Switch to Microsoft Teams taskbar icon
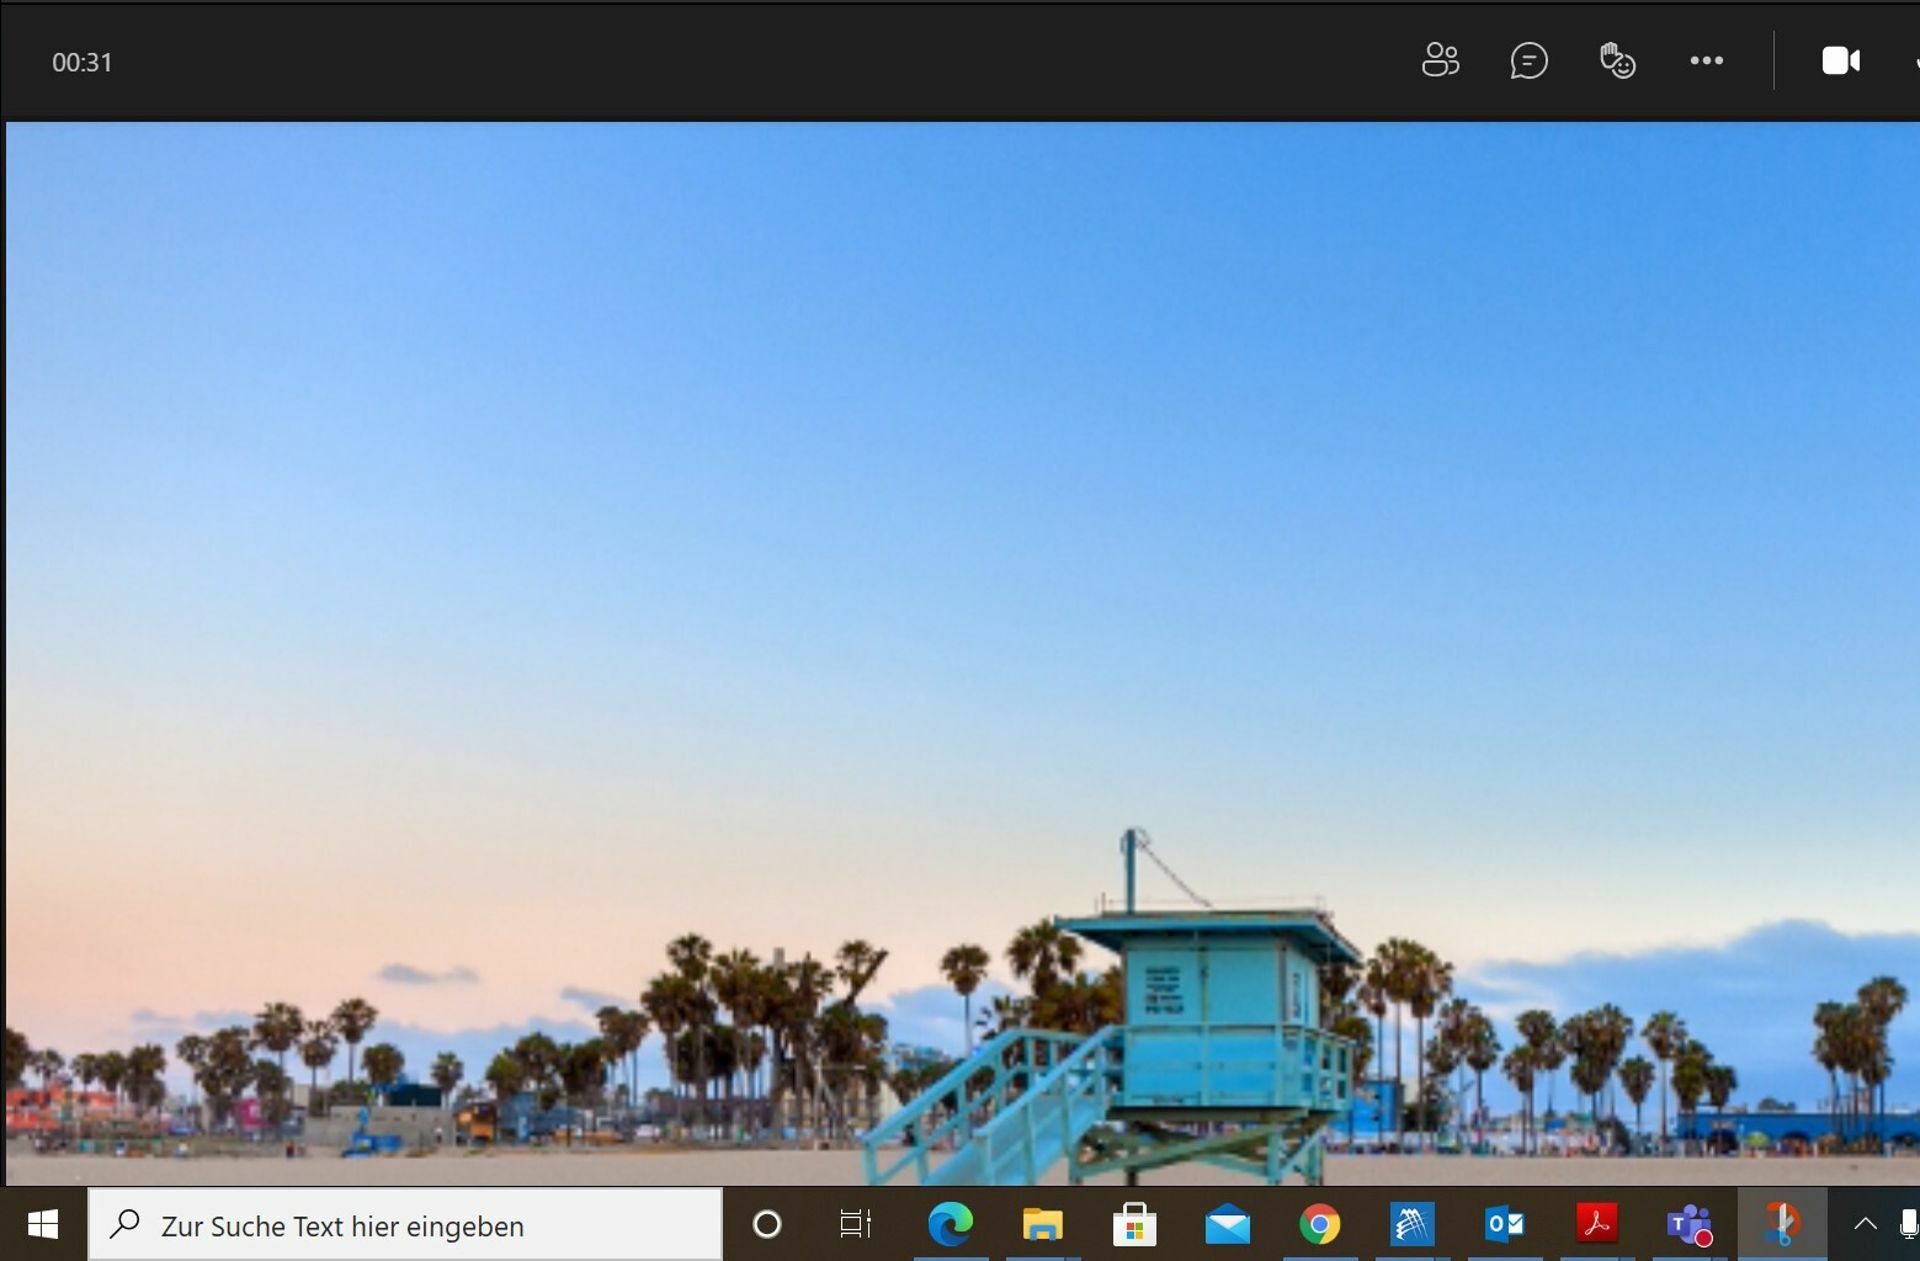This screenshot has width=1920, height=1261. click(x=1689, y=1224)
